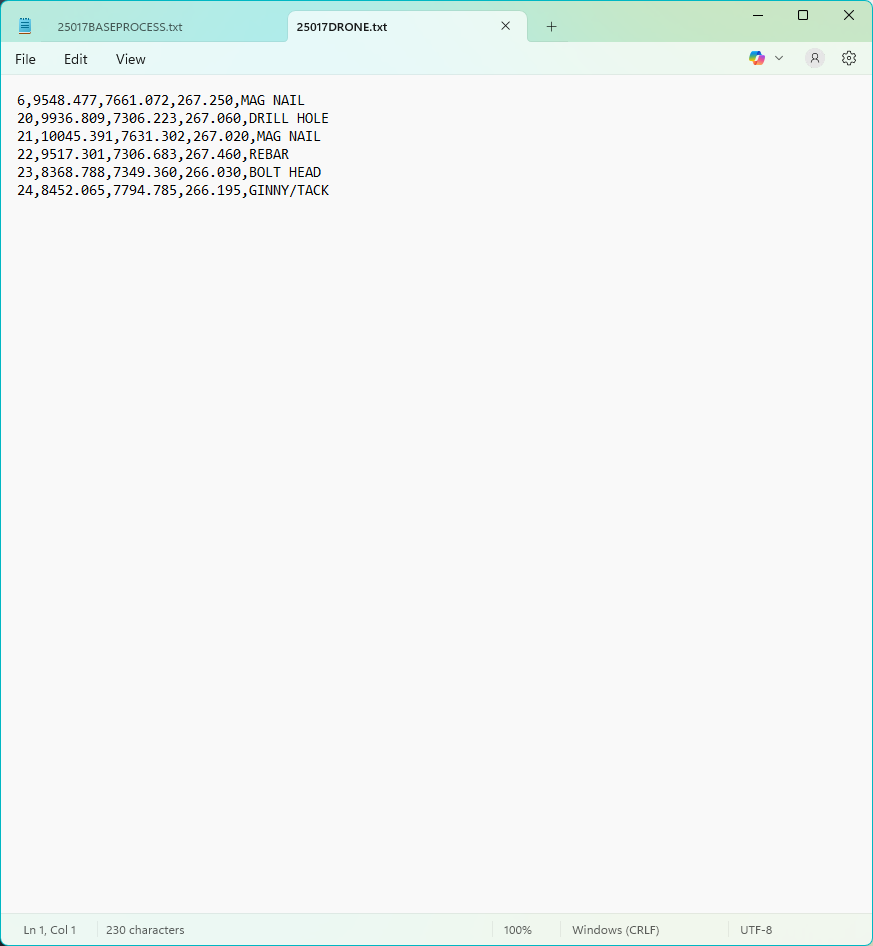Open the File menu
Viewport: 873px width, 946px height.
coord(25,59)
